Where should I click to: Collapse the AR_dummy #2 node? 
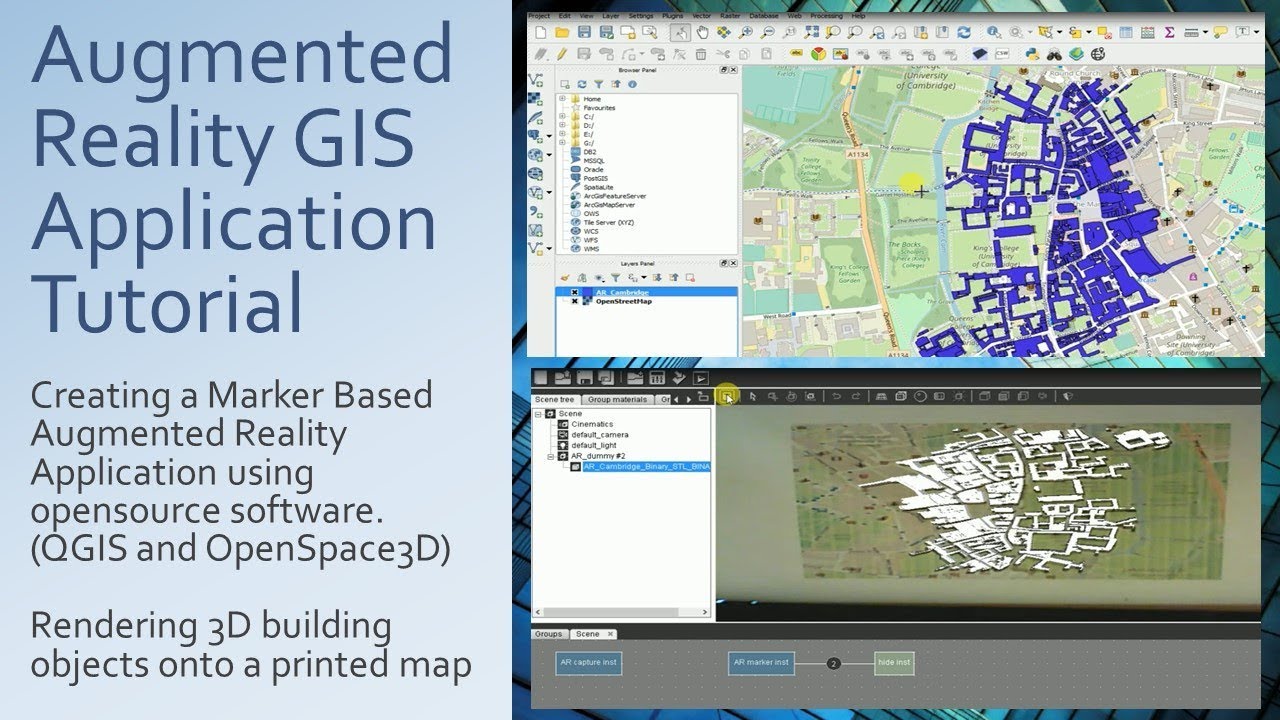point(550,456)
